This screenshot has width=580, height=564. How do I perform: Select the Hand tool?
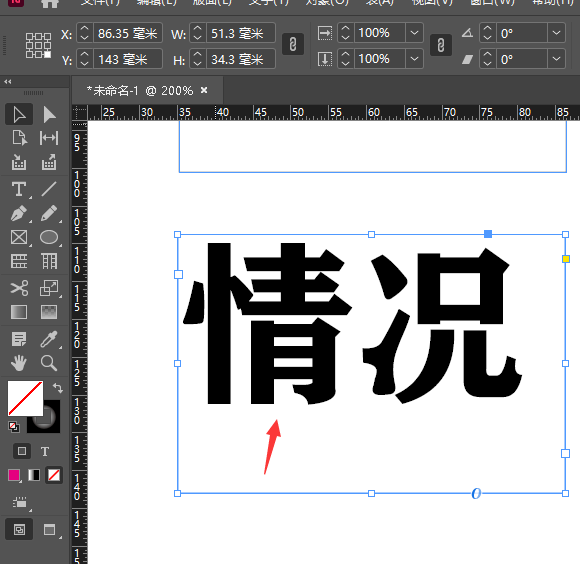pyautogui.click(x=19, y=363)
